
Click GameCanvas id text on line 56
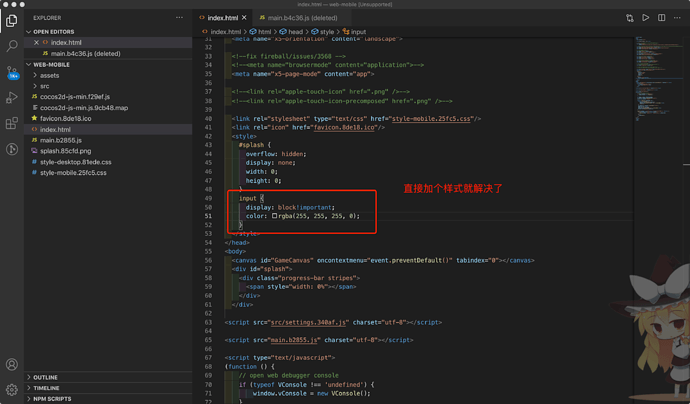coord(293,260)
